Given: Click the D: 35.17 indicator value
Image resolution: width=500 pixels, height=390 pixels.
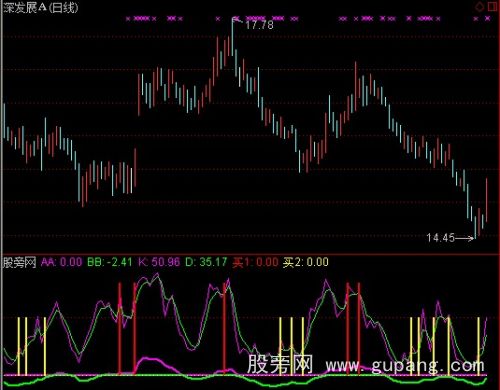Looking at the screenshot, I should 206,262.
